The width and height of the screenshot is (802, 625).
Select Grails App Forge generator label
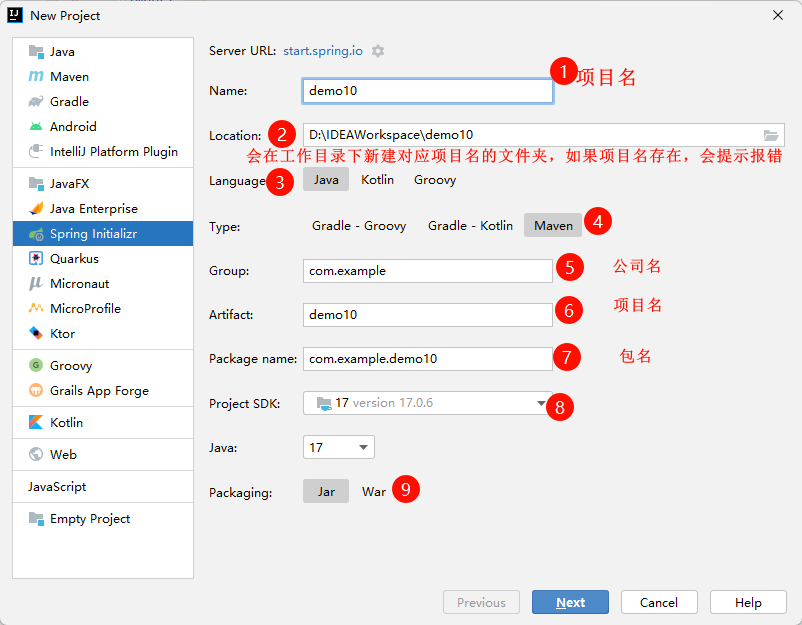click(x=99, y=391)
